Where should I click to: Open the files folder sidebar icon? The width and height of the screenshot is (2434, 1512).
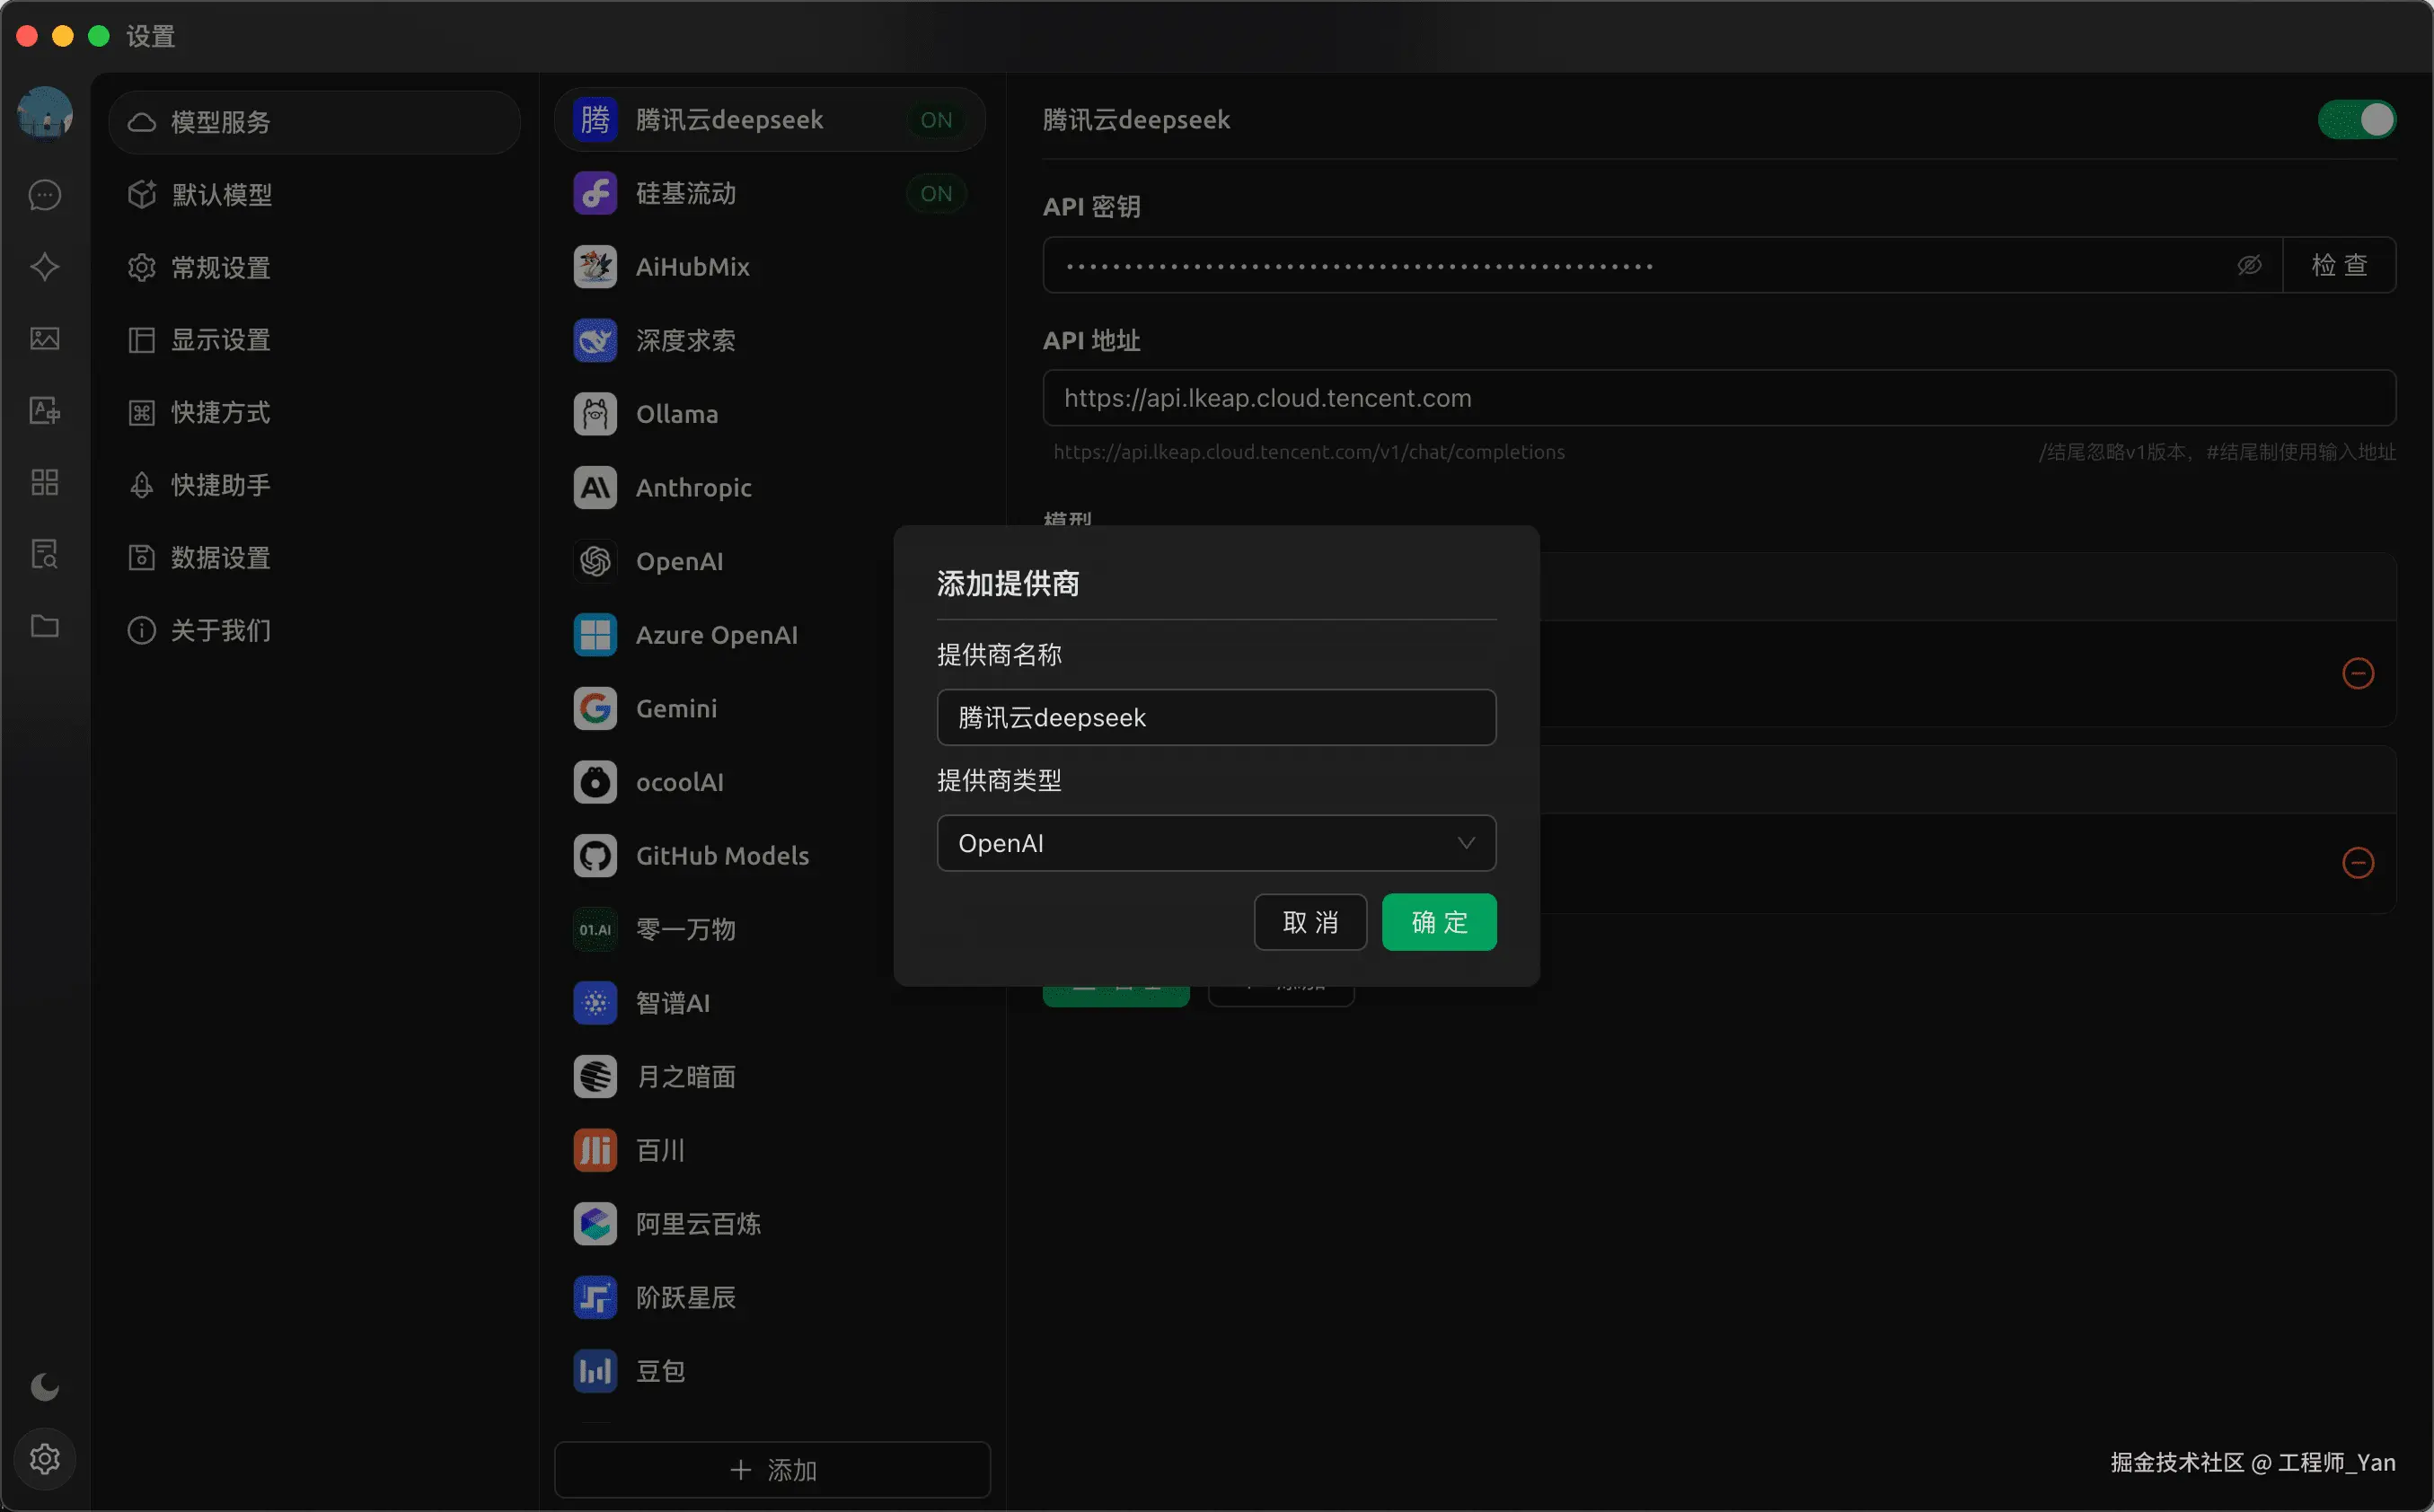click(x=45, y=627)
